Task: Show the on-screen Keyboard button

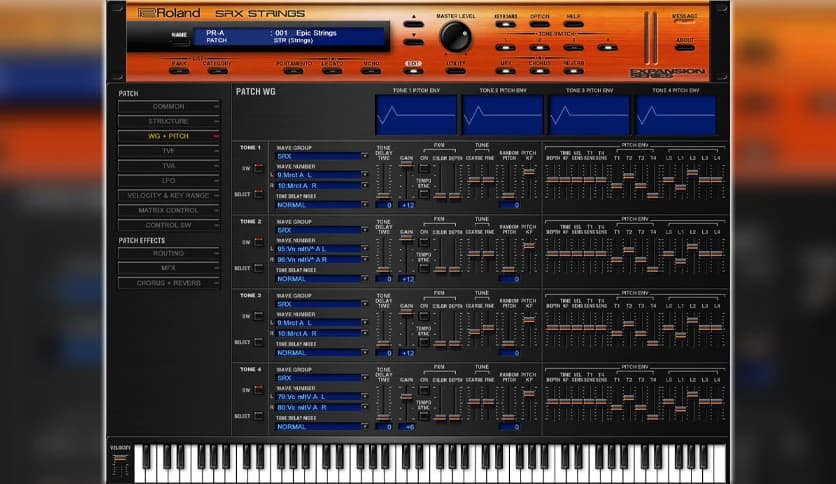Action: (x=505, y=24)
